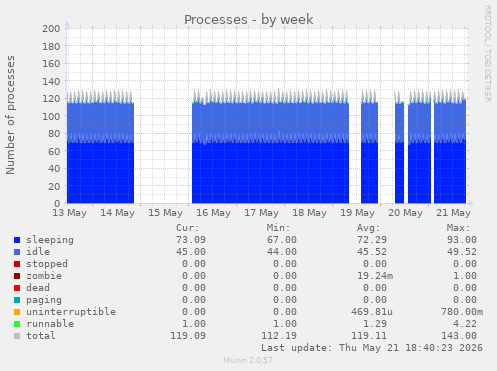Click the '15 May' x-axis label

pos(165,213)
